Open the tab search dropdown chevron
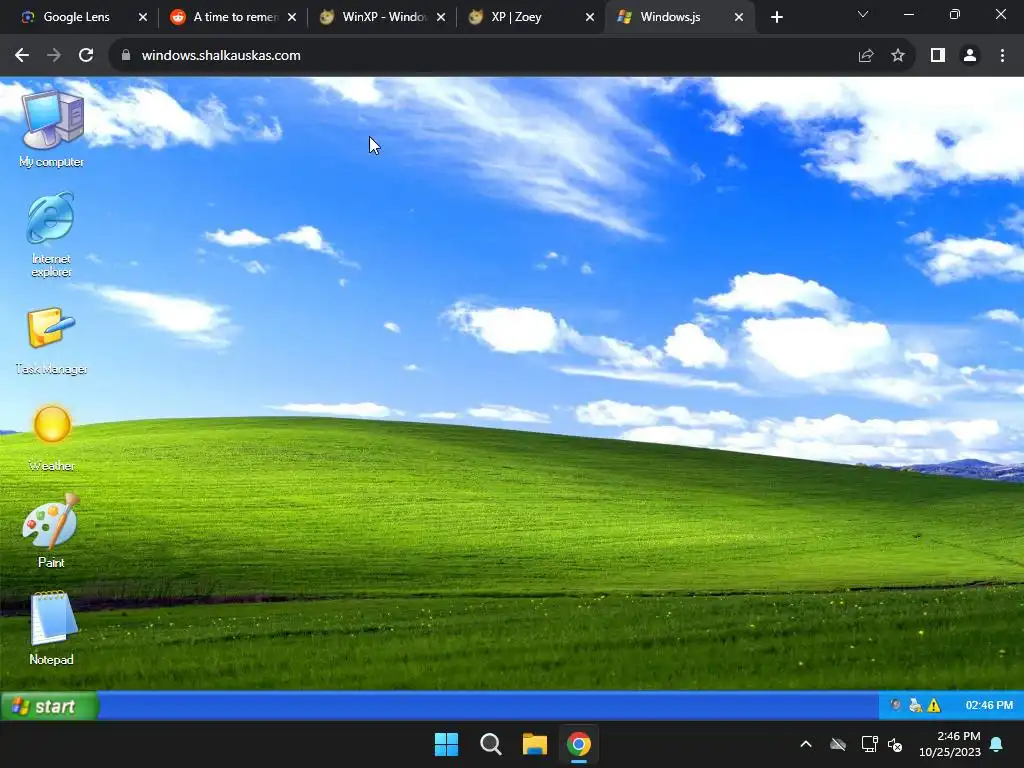 click(863, 14)
